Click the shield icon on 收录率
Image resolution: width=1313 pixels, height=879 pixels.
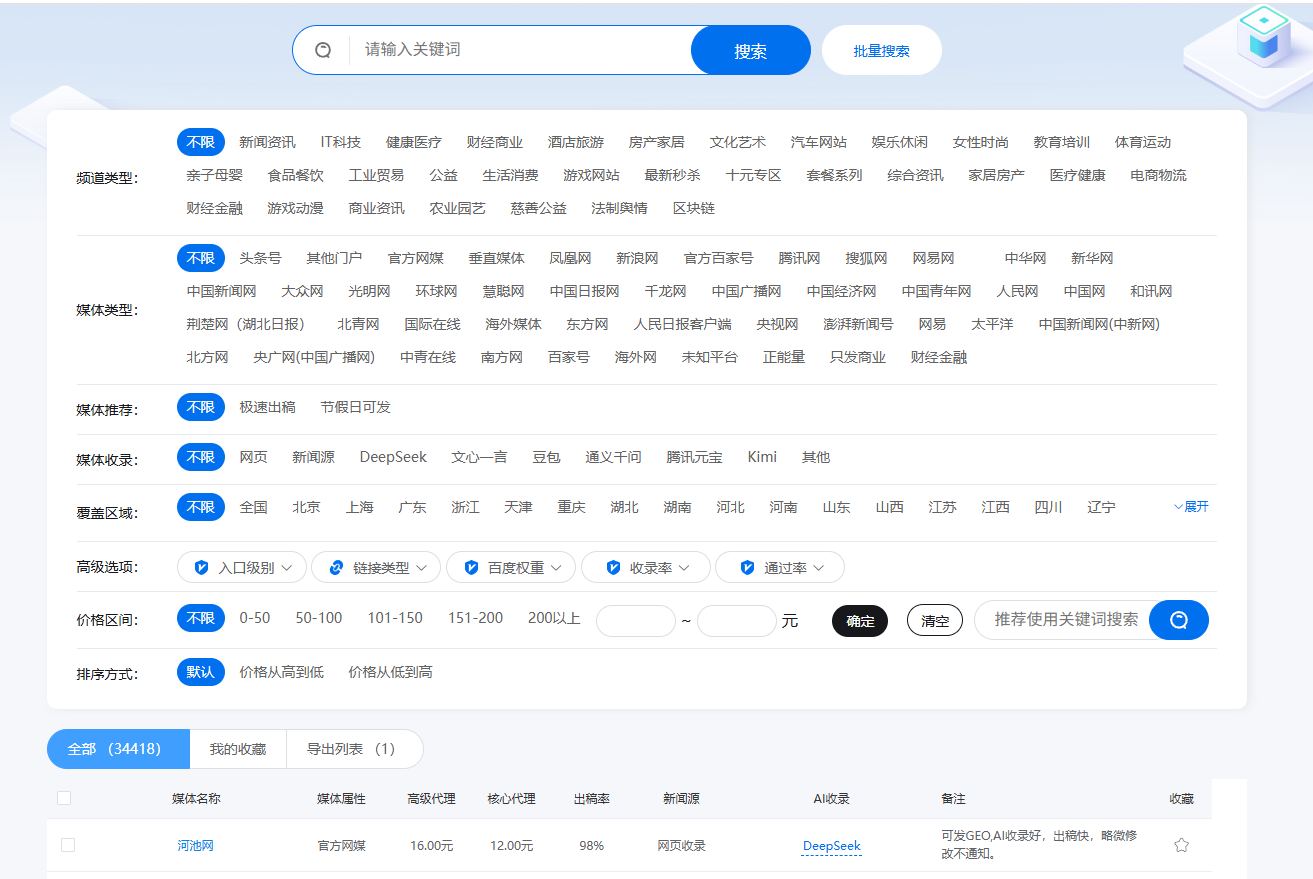(x=614, y=567)
